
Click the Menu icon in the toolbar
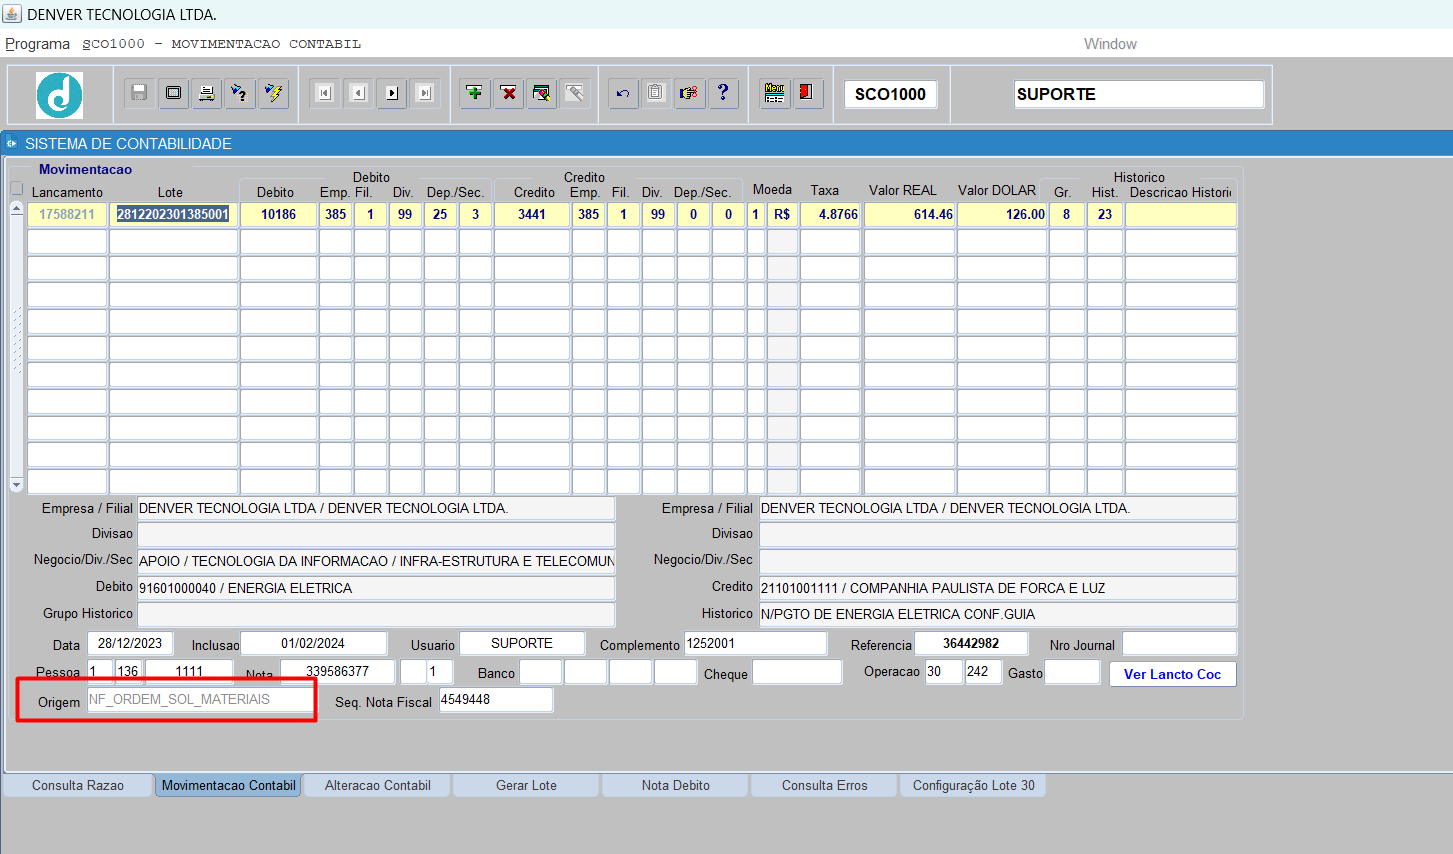click(x=774, y=93)
